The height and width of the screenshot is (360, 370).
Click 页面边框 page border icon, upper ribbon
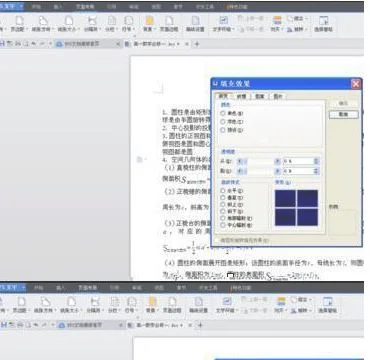(x=169, y=21)
